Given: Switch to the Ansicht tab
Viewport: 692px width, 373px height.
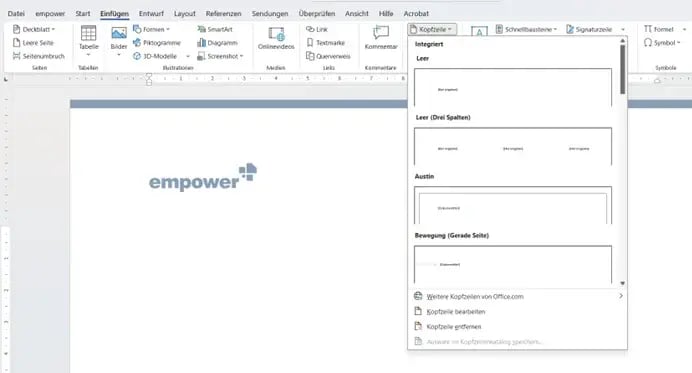Looking at the screenshot, I should 357,14.
